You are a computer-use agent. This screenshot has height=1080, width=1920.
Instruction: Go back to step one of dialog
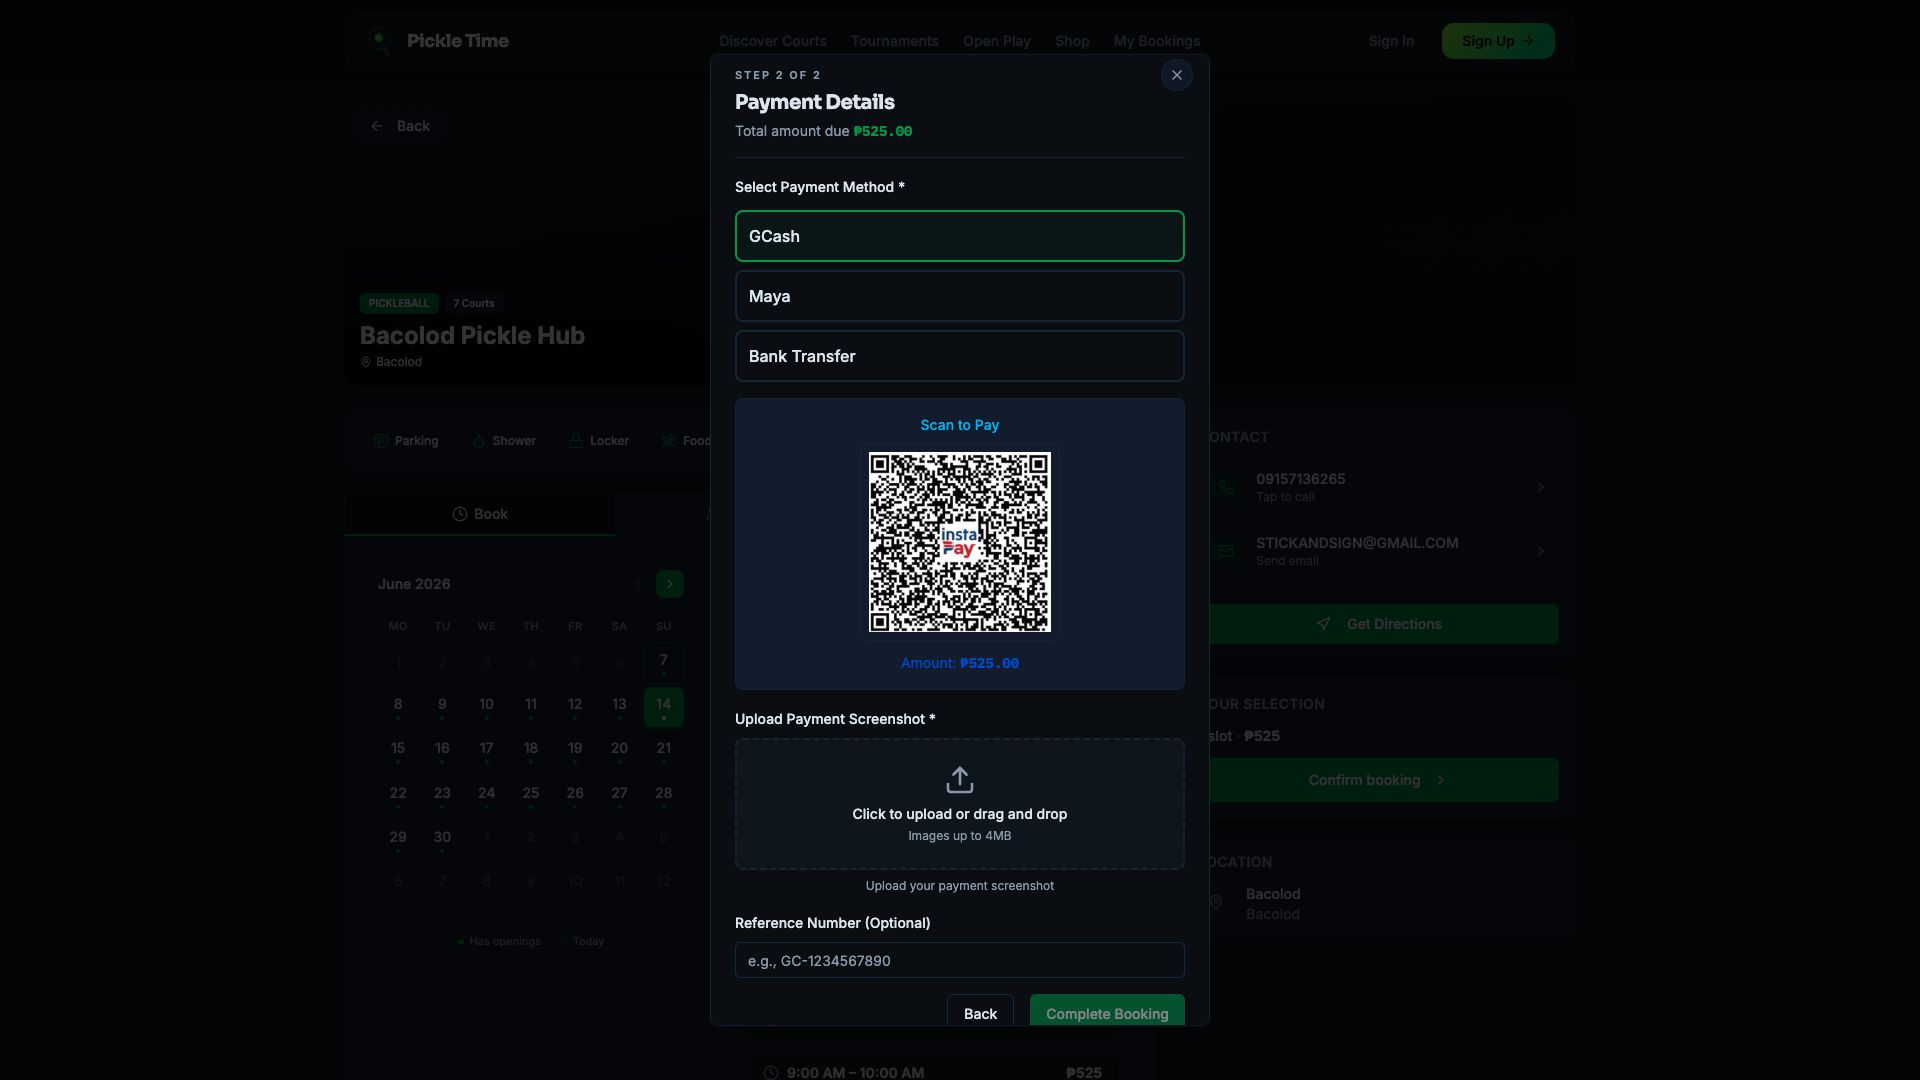pyautogui.click(x=980, y=1012)
